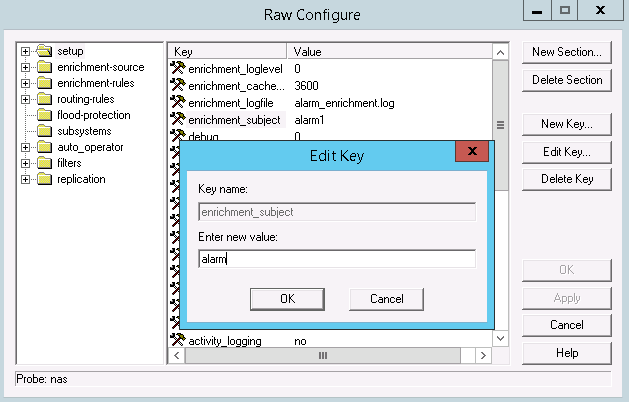Image resolution: width=631 pixels, height=402 pixels.
Task: Click the hammer icon beside enrichment_cache
Action: click(177, 85)
